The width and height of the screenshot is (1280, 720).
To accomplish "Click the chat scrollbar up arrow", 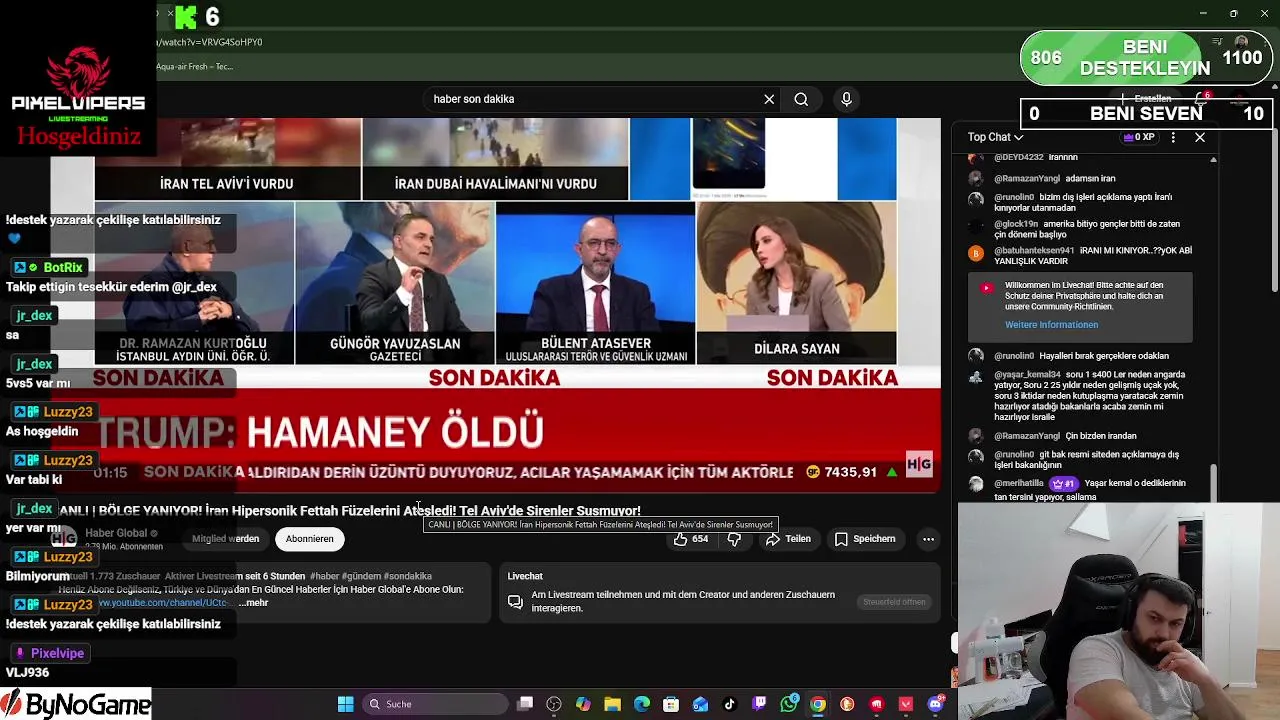I will pos(1213,159).
